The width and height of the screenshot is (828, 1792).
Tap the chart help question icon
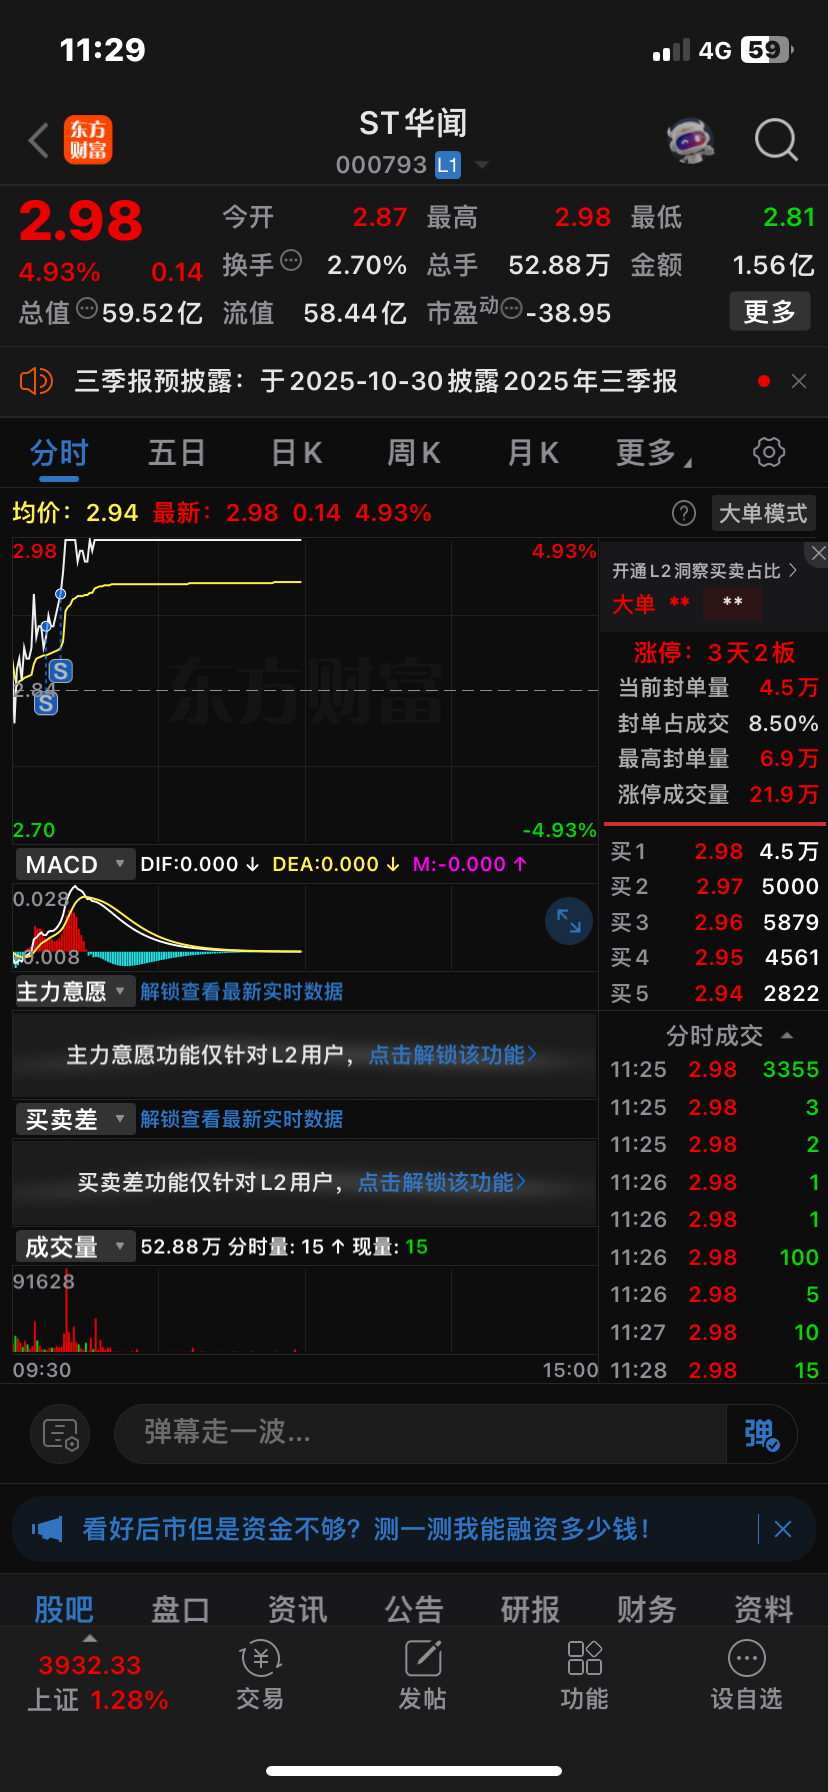pyautogui.click(x=684, y=513)
